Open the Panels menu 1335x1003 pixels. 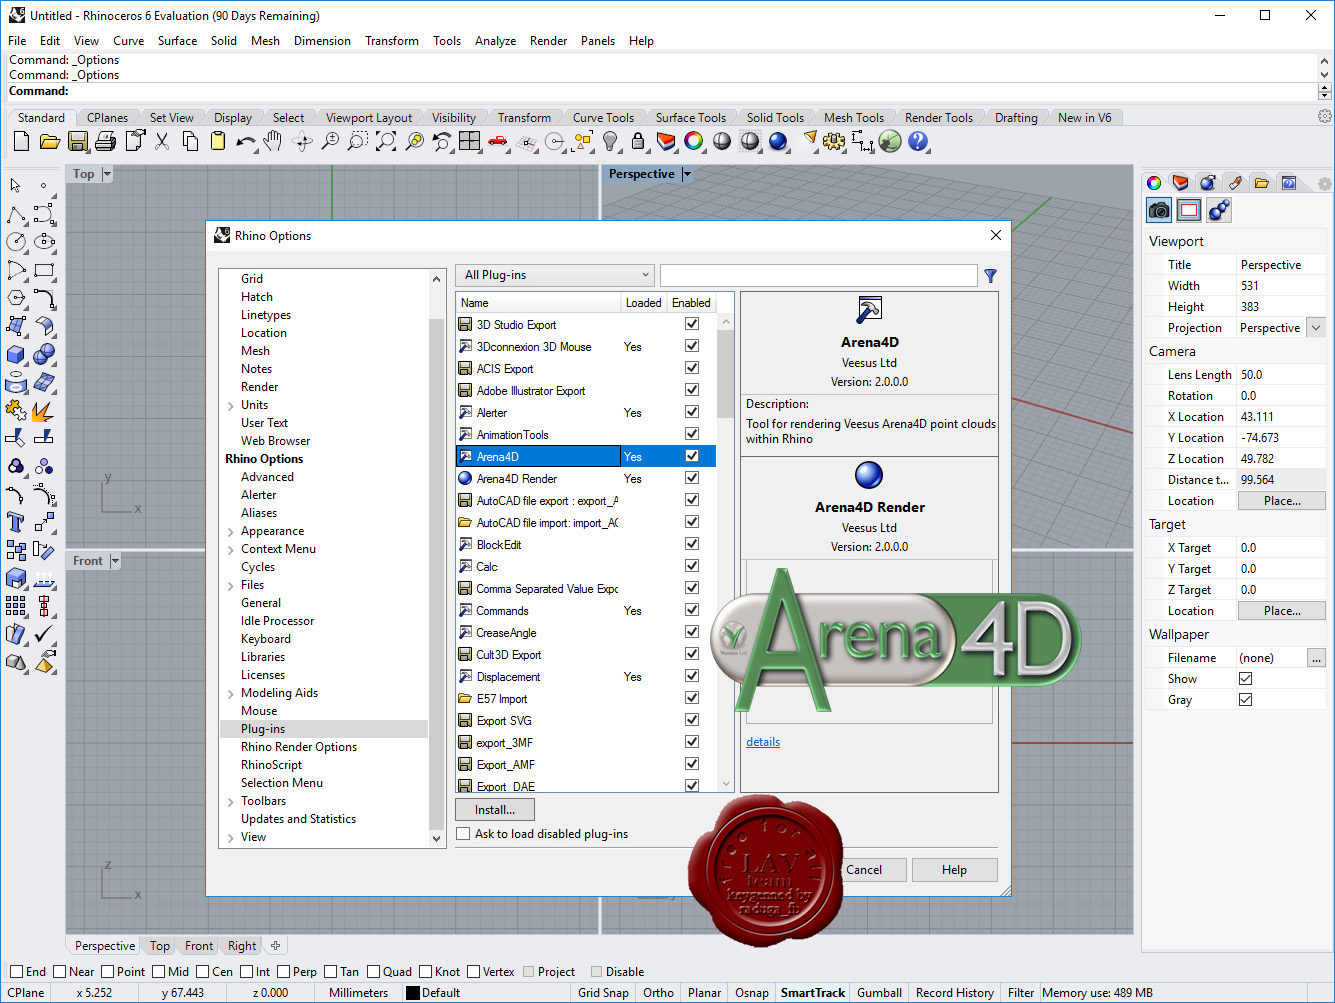click(598, 41)
